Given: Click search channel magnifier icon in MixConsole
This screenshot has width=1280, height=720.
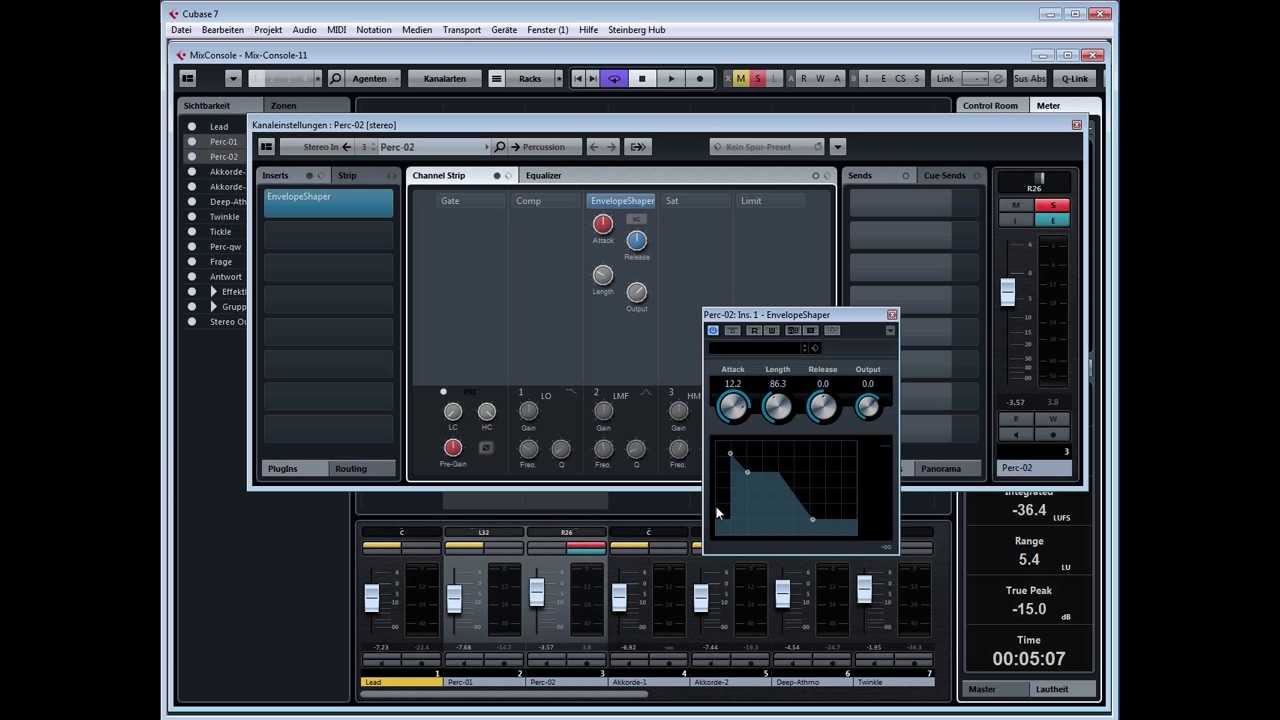Looking at the screenshot, I should click(336, 79).
